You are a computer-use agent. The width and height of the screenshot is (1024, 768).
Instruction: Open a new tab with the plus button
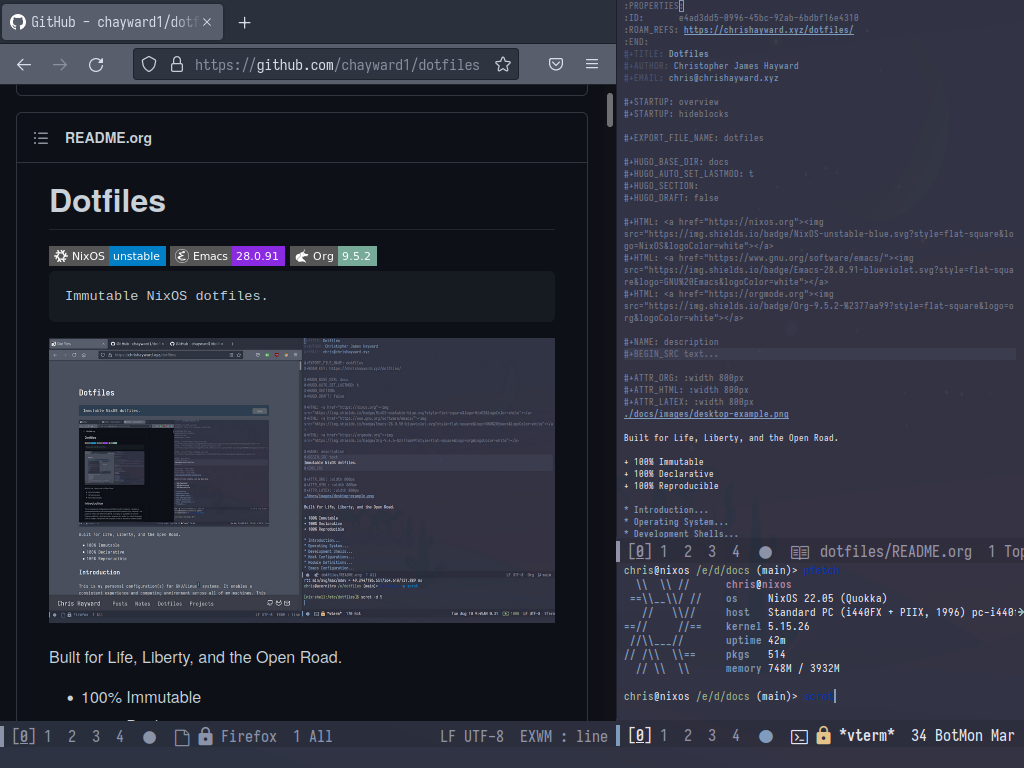(244, 23)
